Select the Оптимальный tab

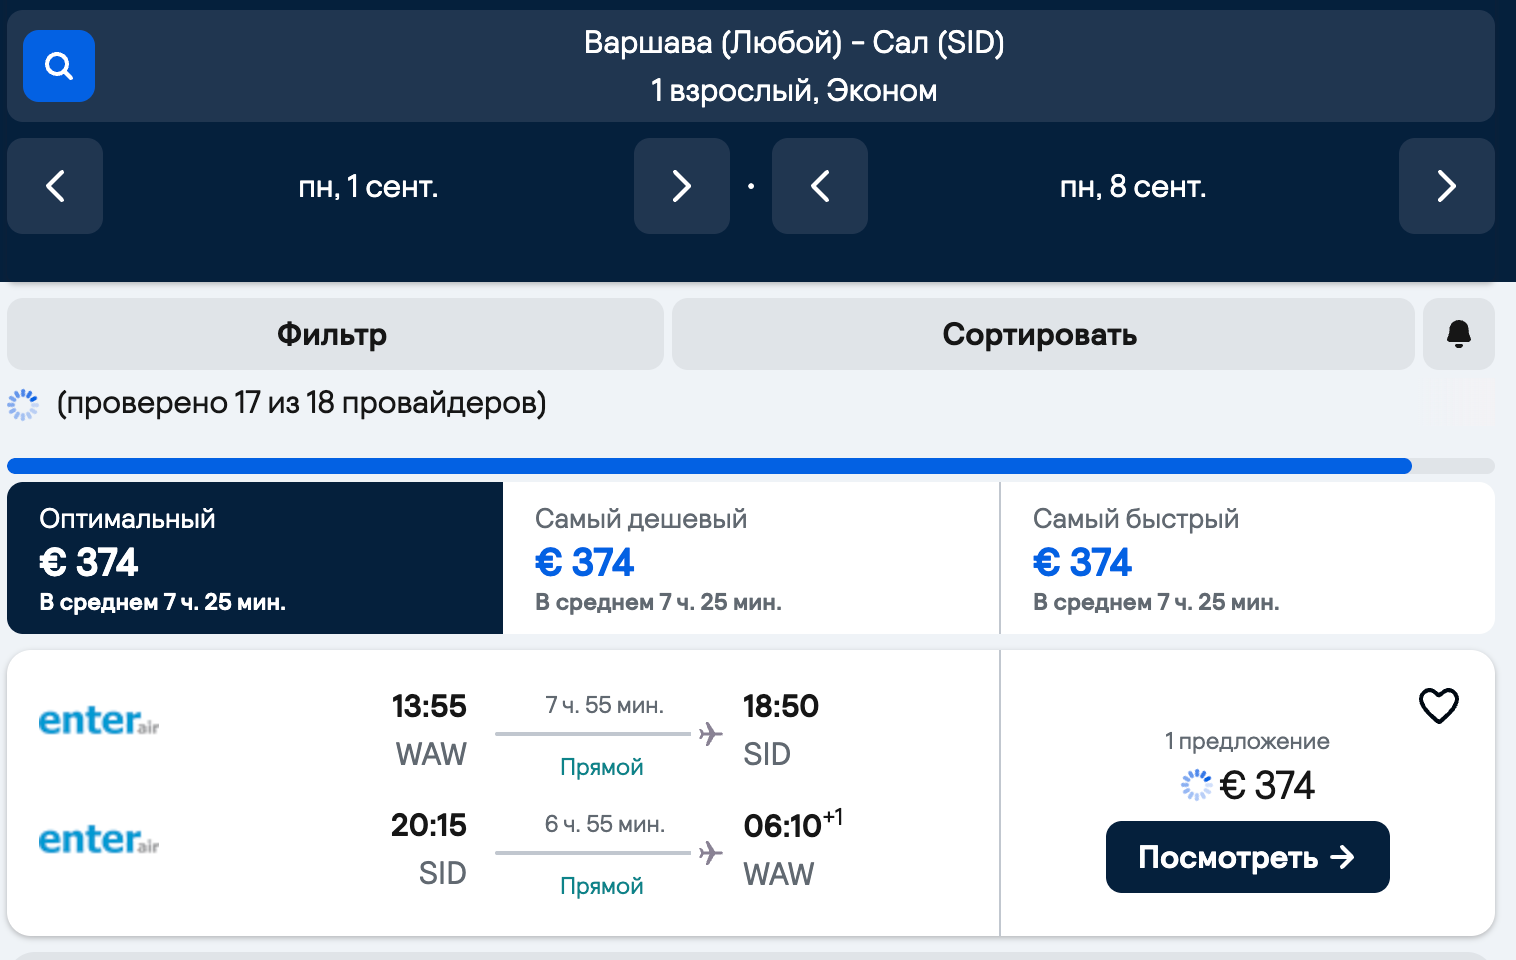(x=254, y=558)
